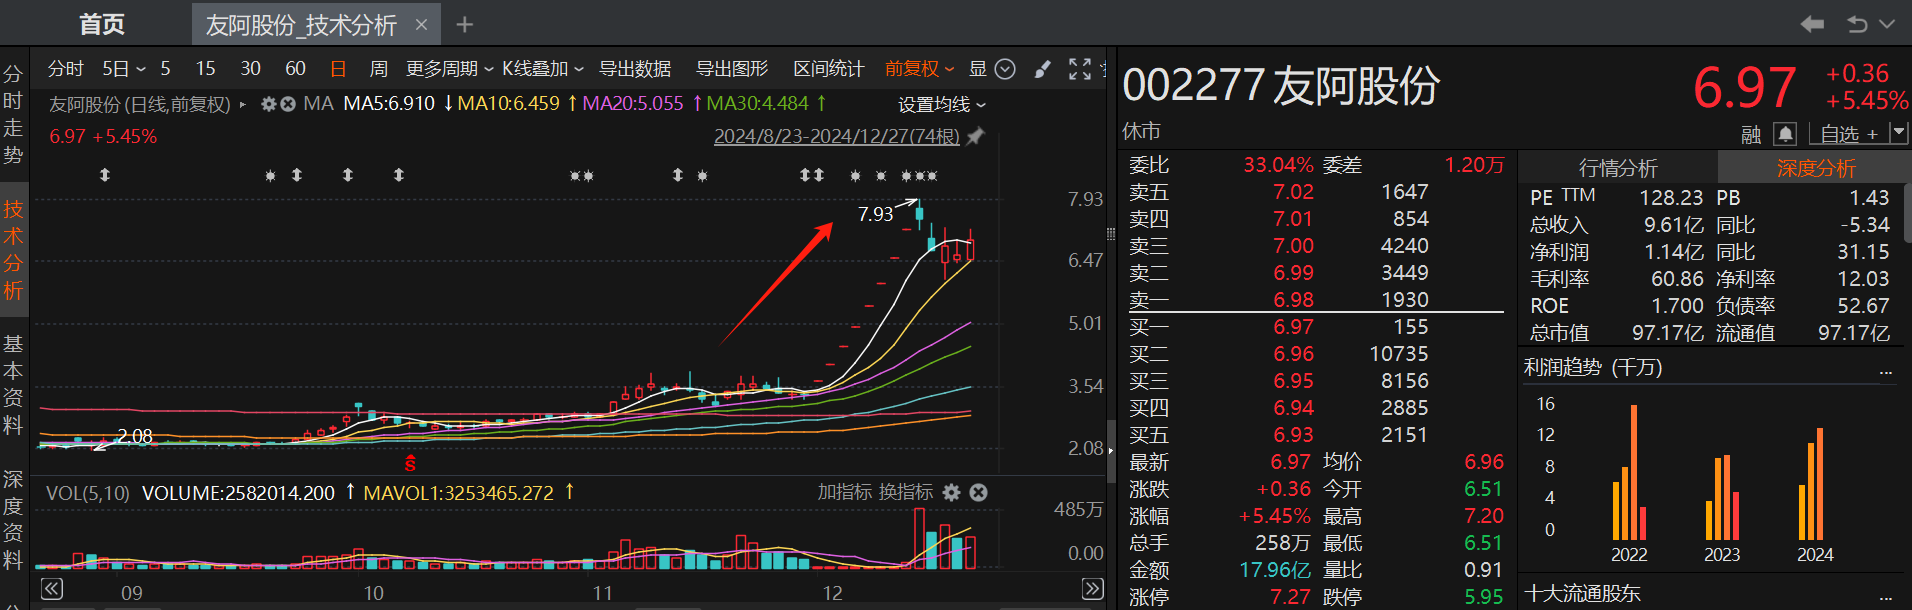Select the 30 minute period

[250, 69]
